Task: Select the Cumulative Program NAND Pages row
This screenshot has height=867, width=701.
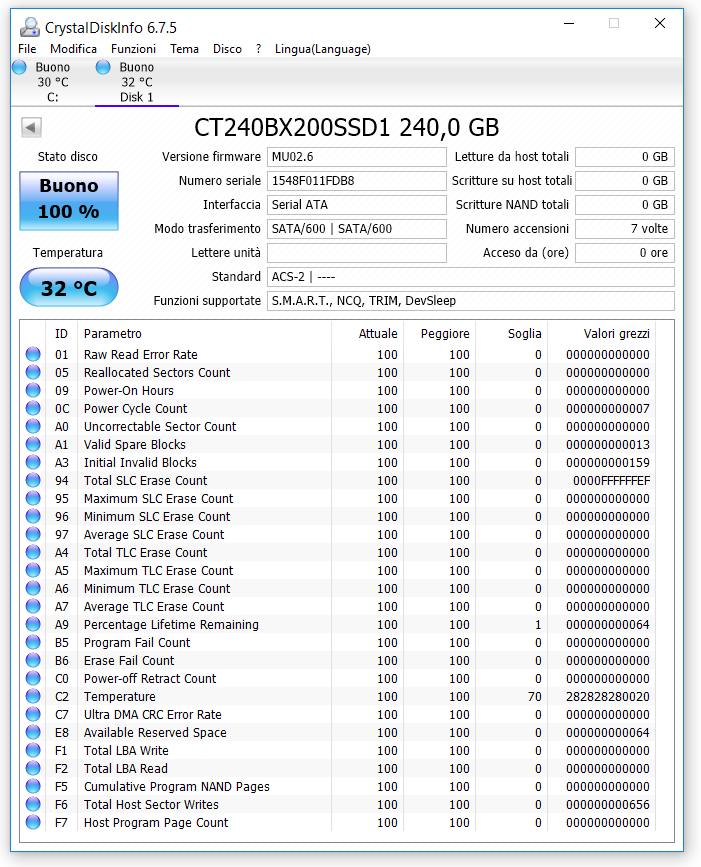Action: 338,786
